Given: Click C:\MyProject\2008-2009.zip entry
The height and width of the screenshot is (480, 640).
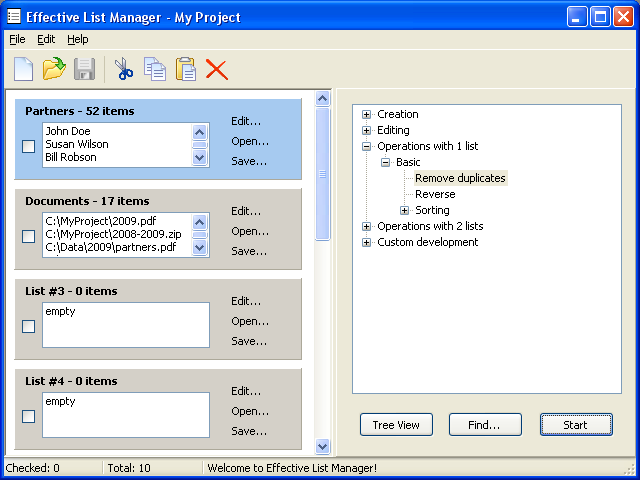Looking at the screenshot, I should click(x=113, y=234).
